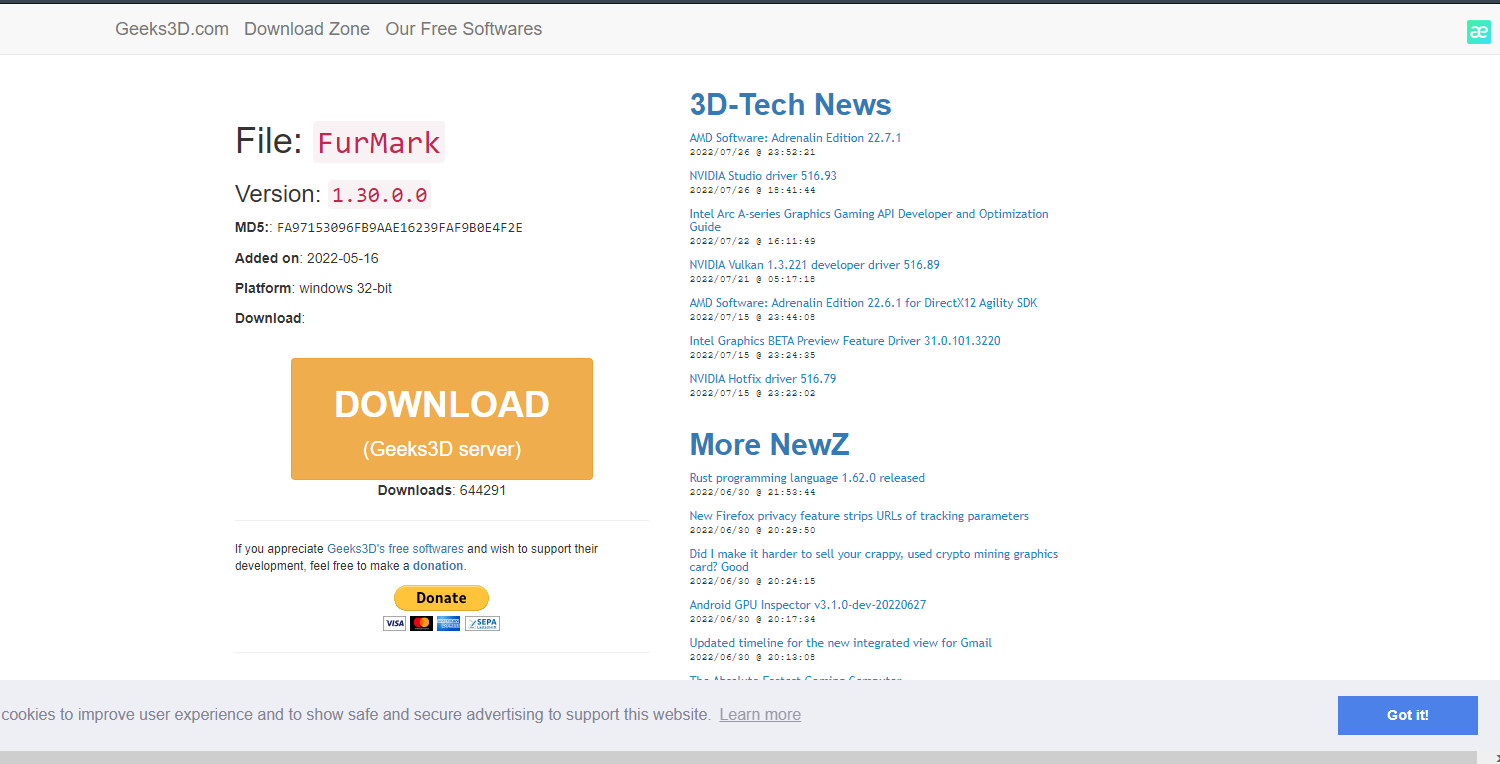
Task: Click the American Express card icon
Action: coord(448,623)
